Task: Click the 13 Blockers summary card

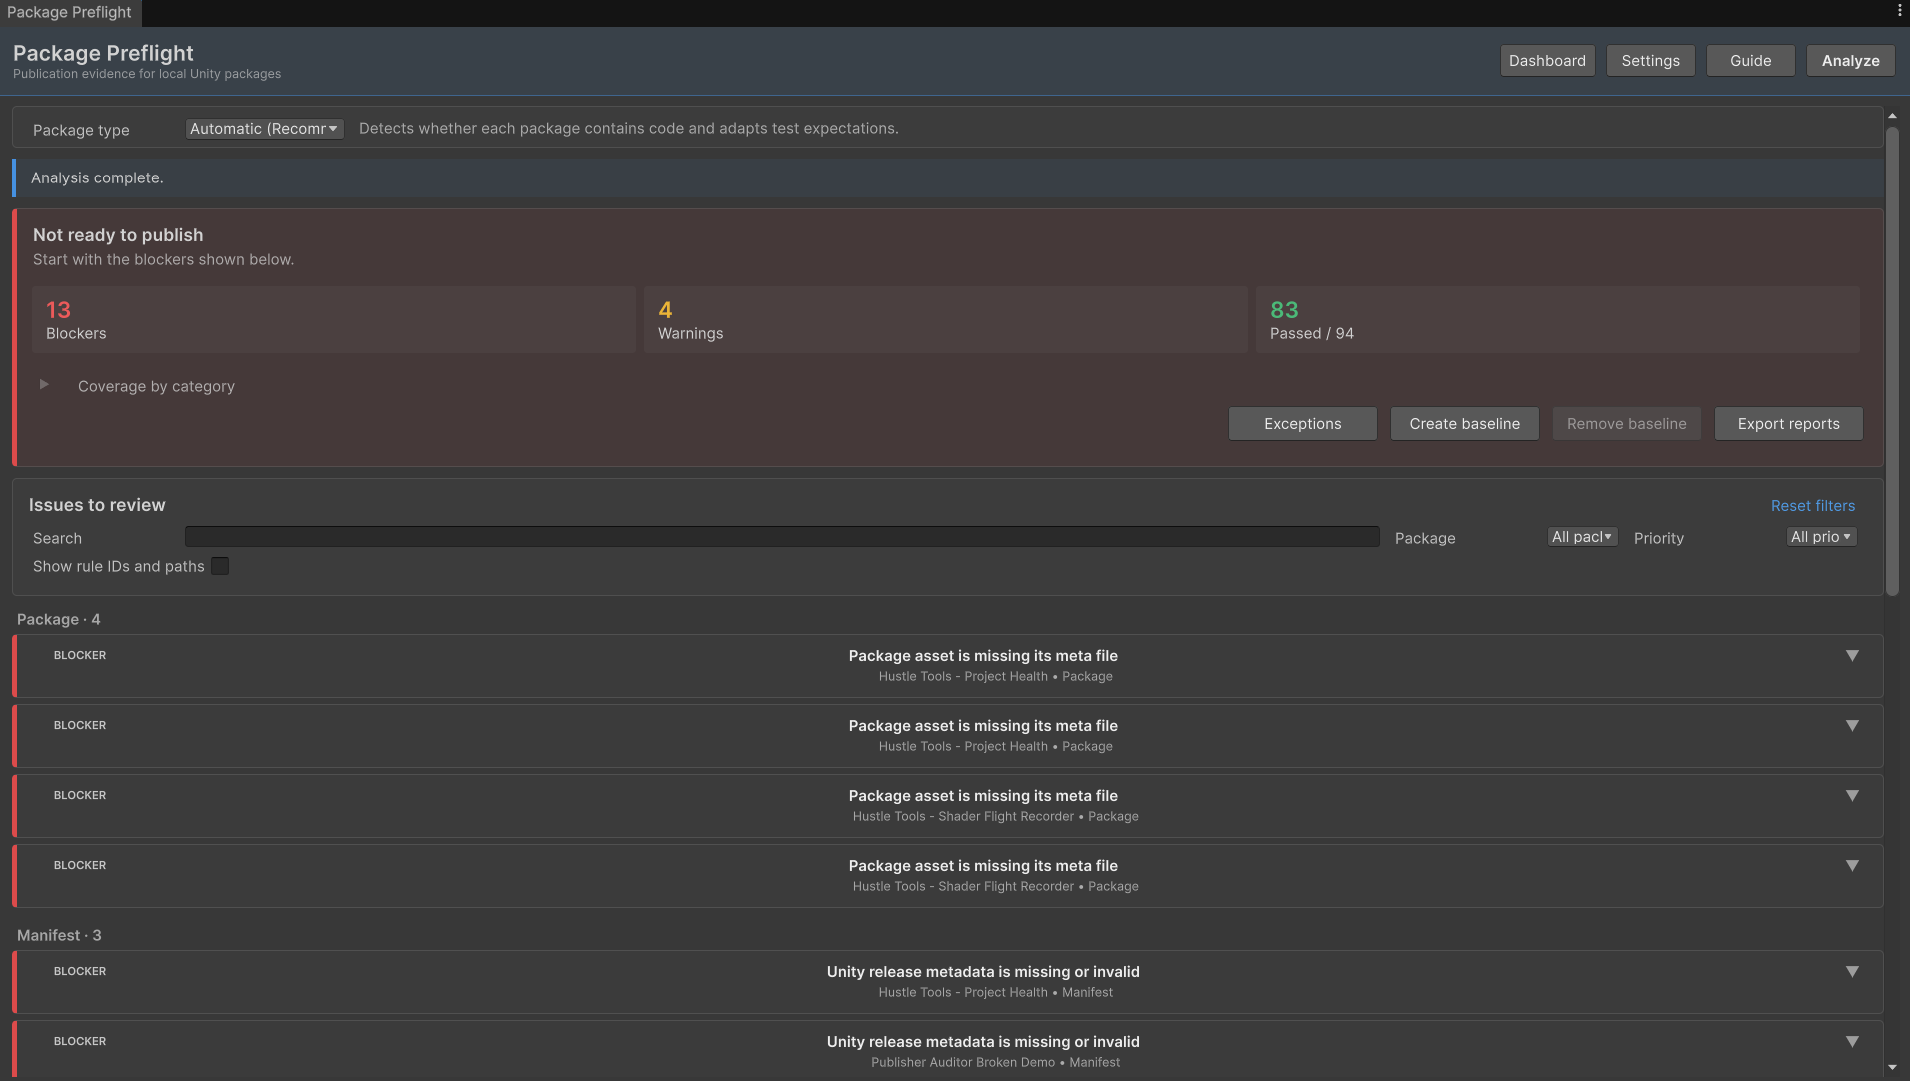Action: 334,320
